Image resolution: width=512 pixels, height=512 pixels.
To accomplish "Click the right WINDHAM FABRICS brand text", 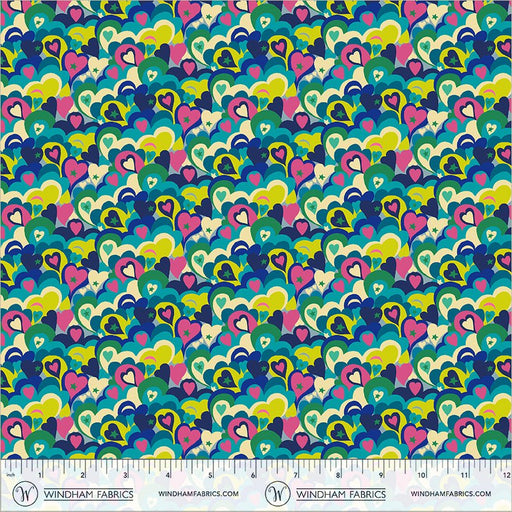I will [341, 494].
